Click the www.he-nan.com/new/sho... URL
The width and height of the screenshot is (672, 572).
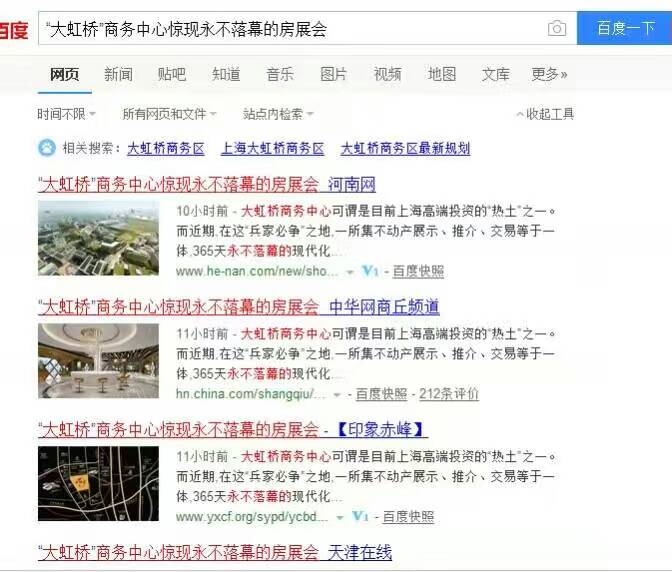(257, 271)
